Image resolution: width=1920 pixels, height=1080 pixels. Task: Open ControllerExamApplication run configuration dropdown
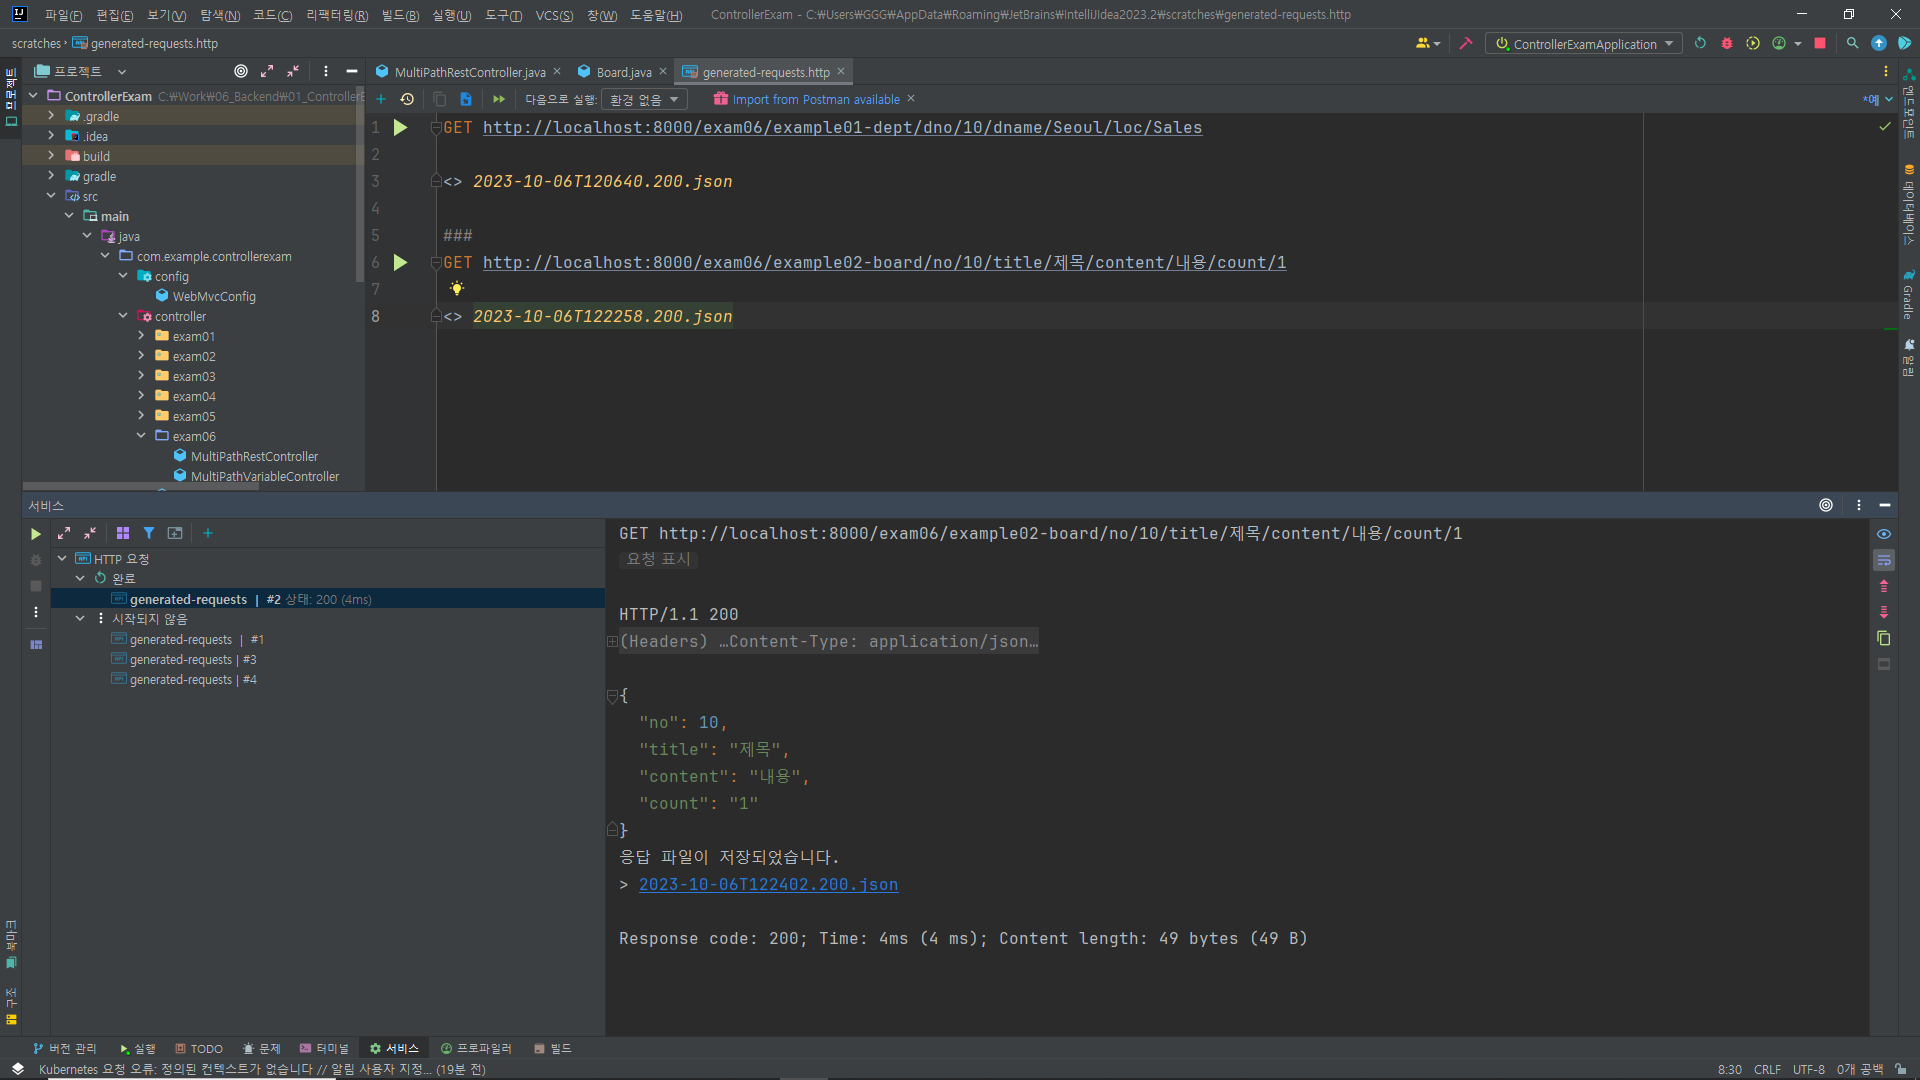(x=1584, y=44)
